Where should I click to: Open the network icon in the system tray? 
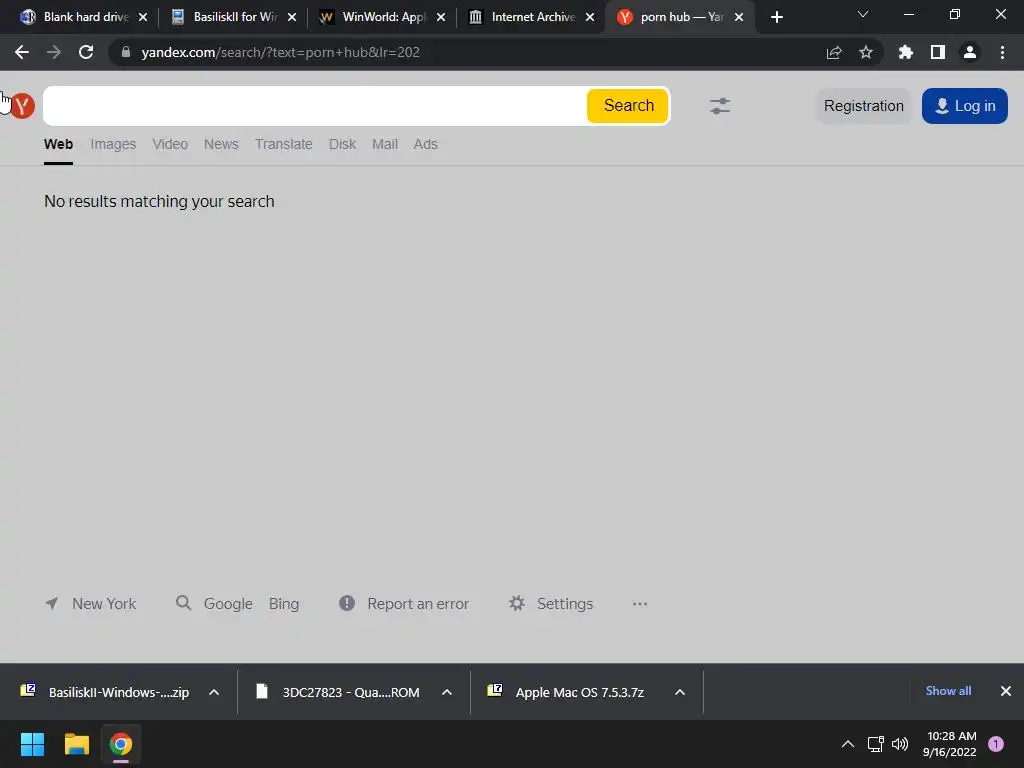tap(875, 744)
